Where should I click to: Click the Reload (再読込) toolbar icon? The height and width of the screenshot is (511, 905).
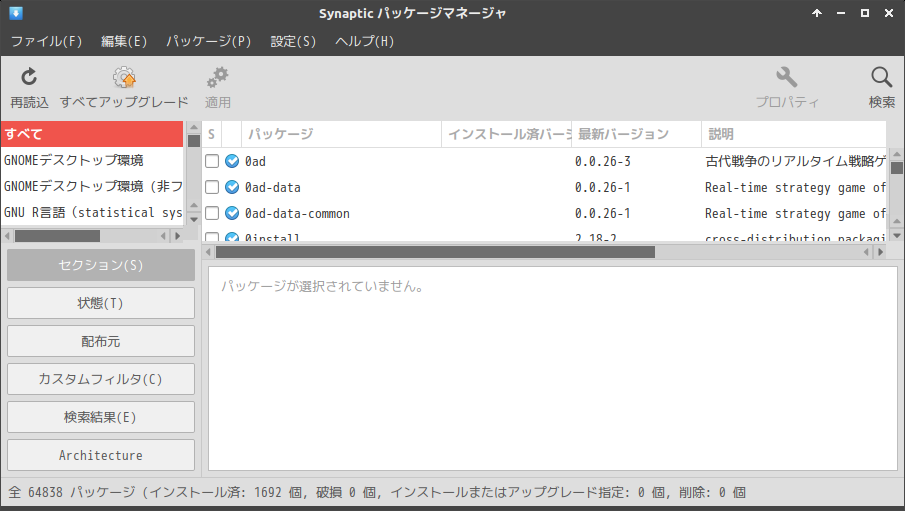[29, 77]
